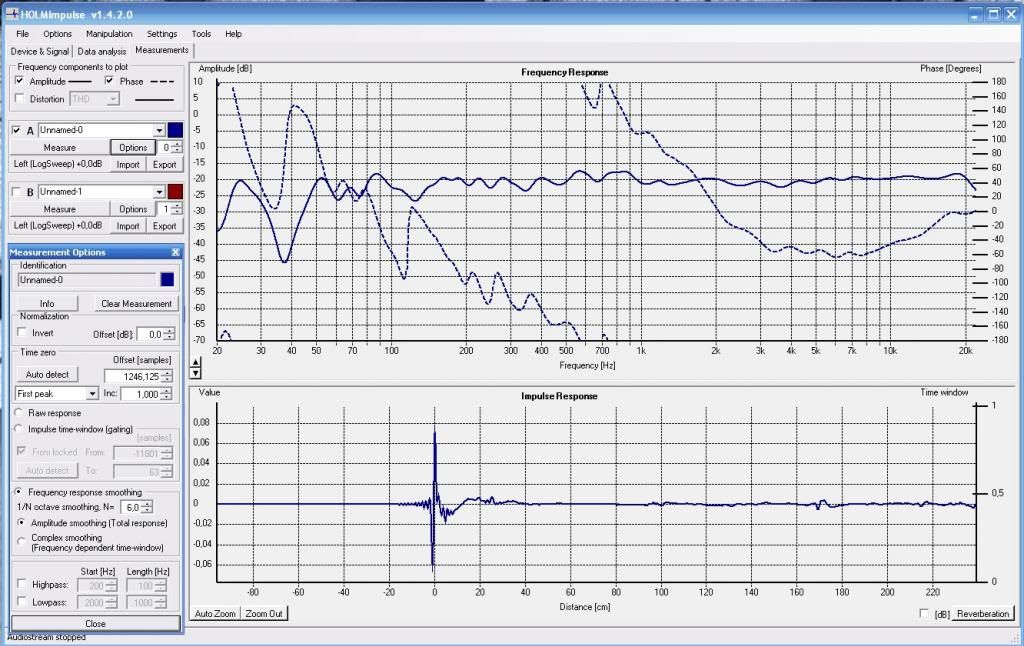Screen dimensions: 1024x646
Task: Click Import button for slot A
Action: 128,165
